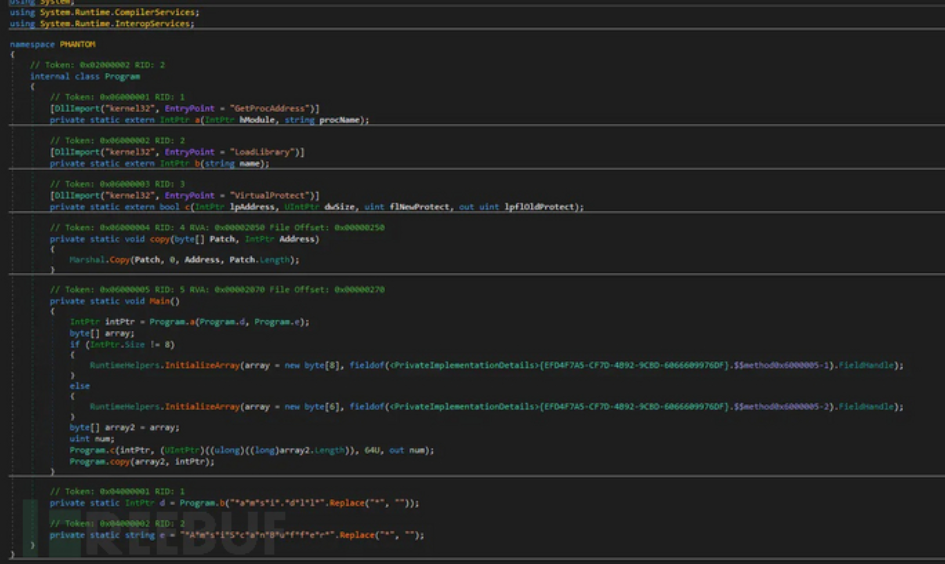
Task: Select the Program class name in its declaration
Action: tap(122, 76)
